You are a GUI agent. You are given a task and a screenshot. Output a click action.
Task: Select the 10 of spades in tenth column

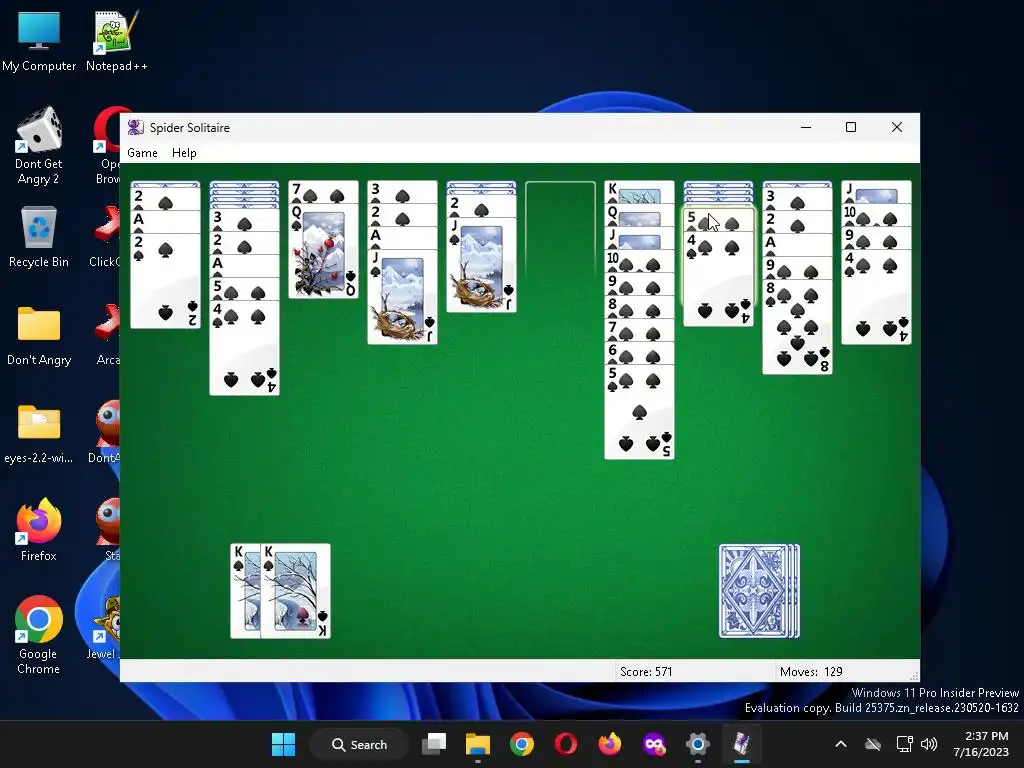[876, 215]
